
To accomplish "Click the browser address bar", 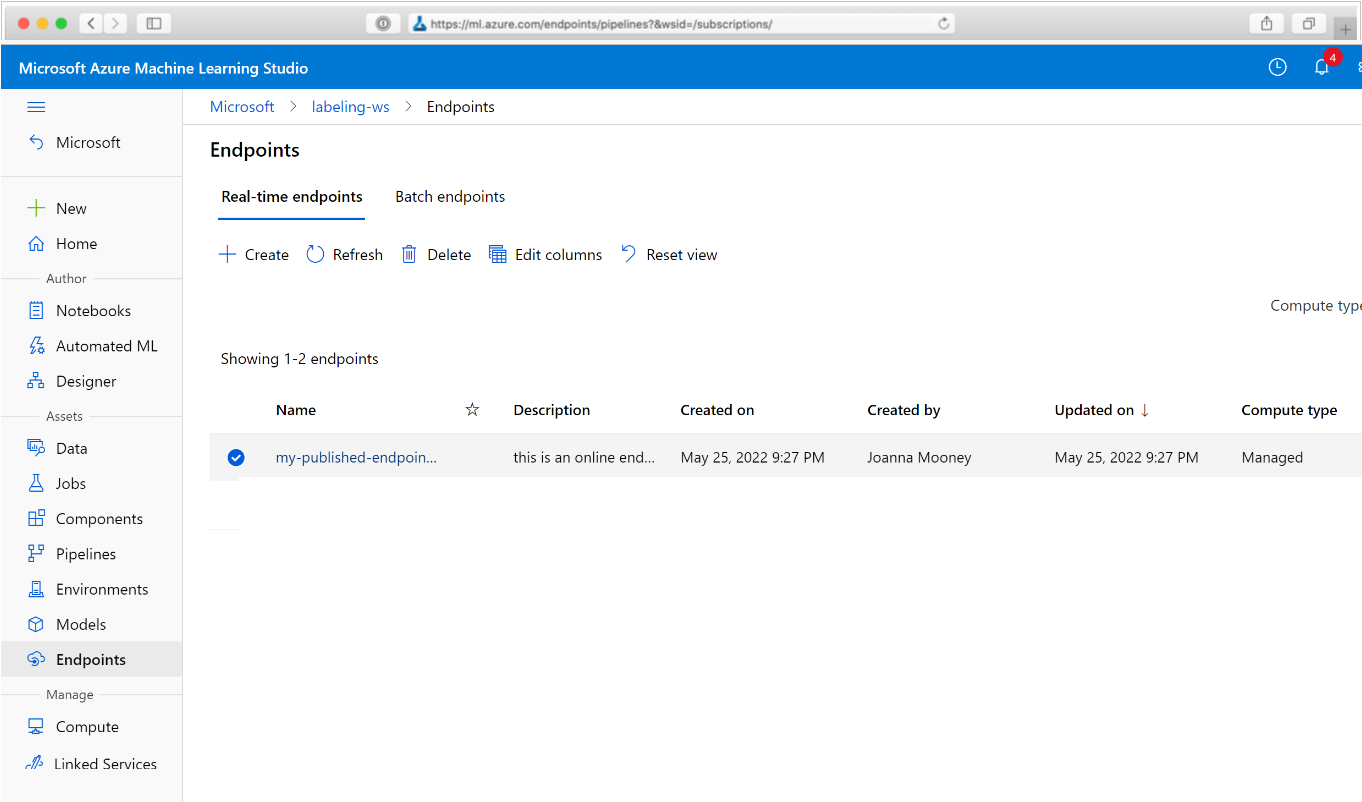I will point(680,24).
